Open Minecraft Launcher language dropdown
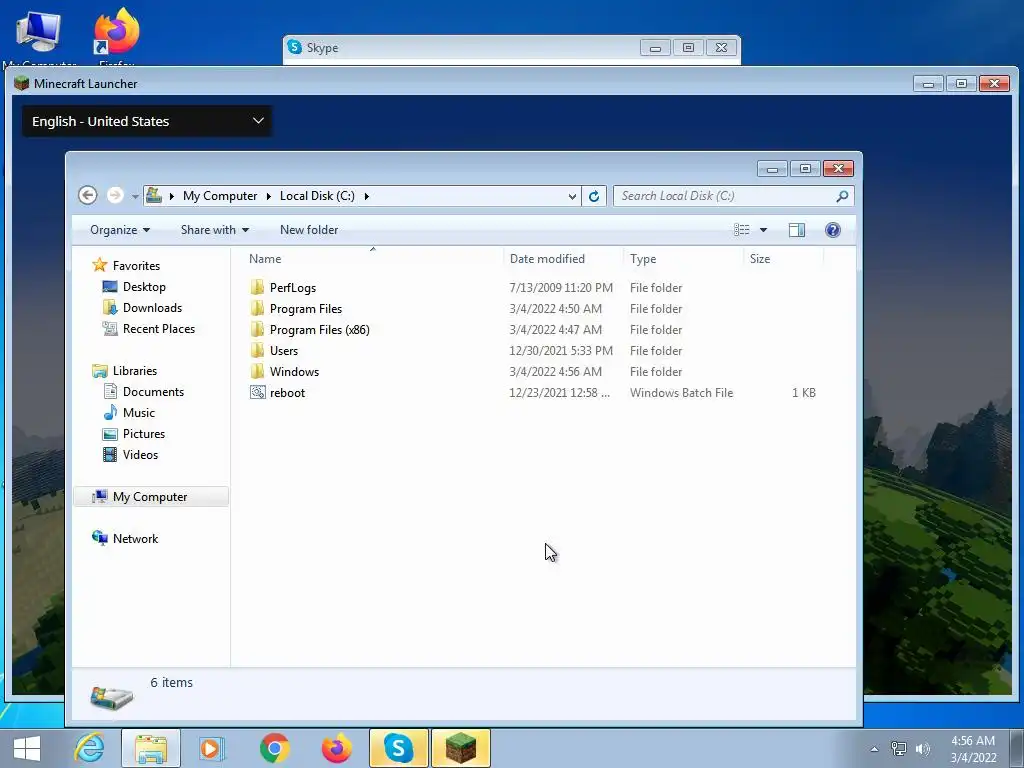The height and width of the screenshot is (768, 1024). point(147,121)
